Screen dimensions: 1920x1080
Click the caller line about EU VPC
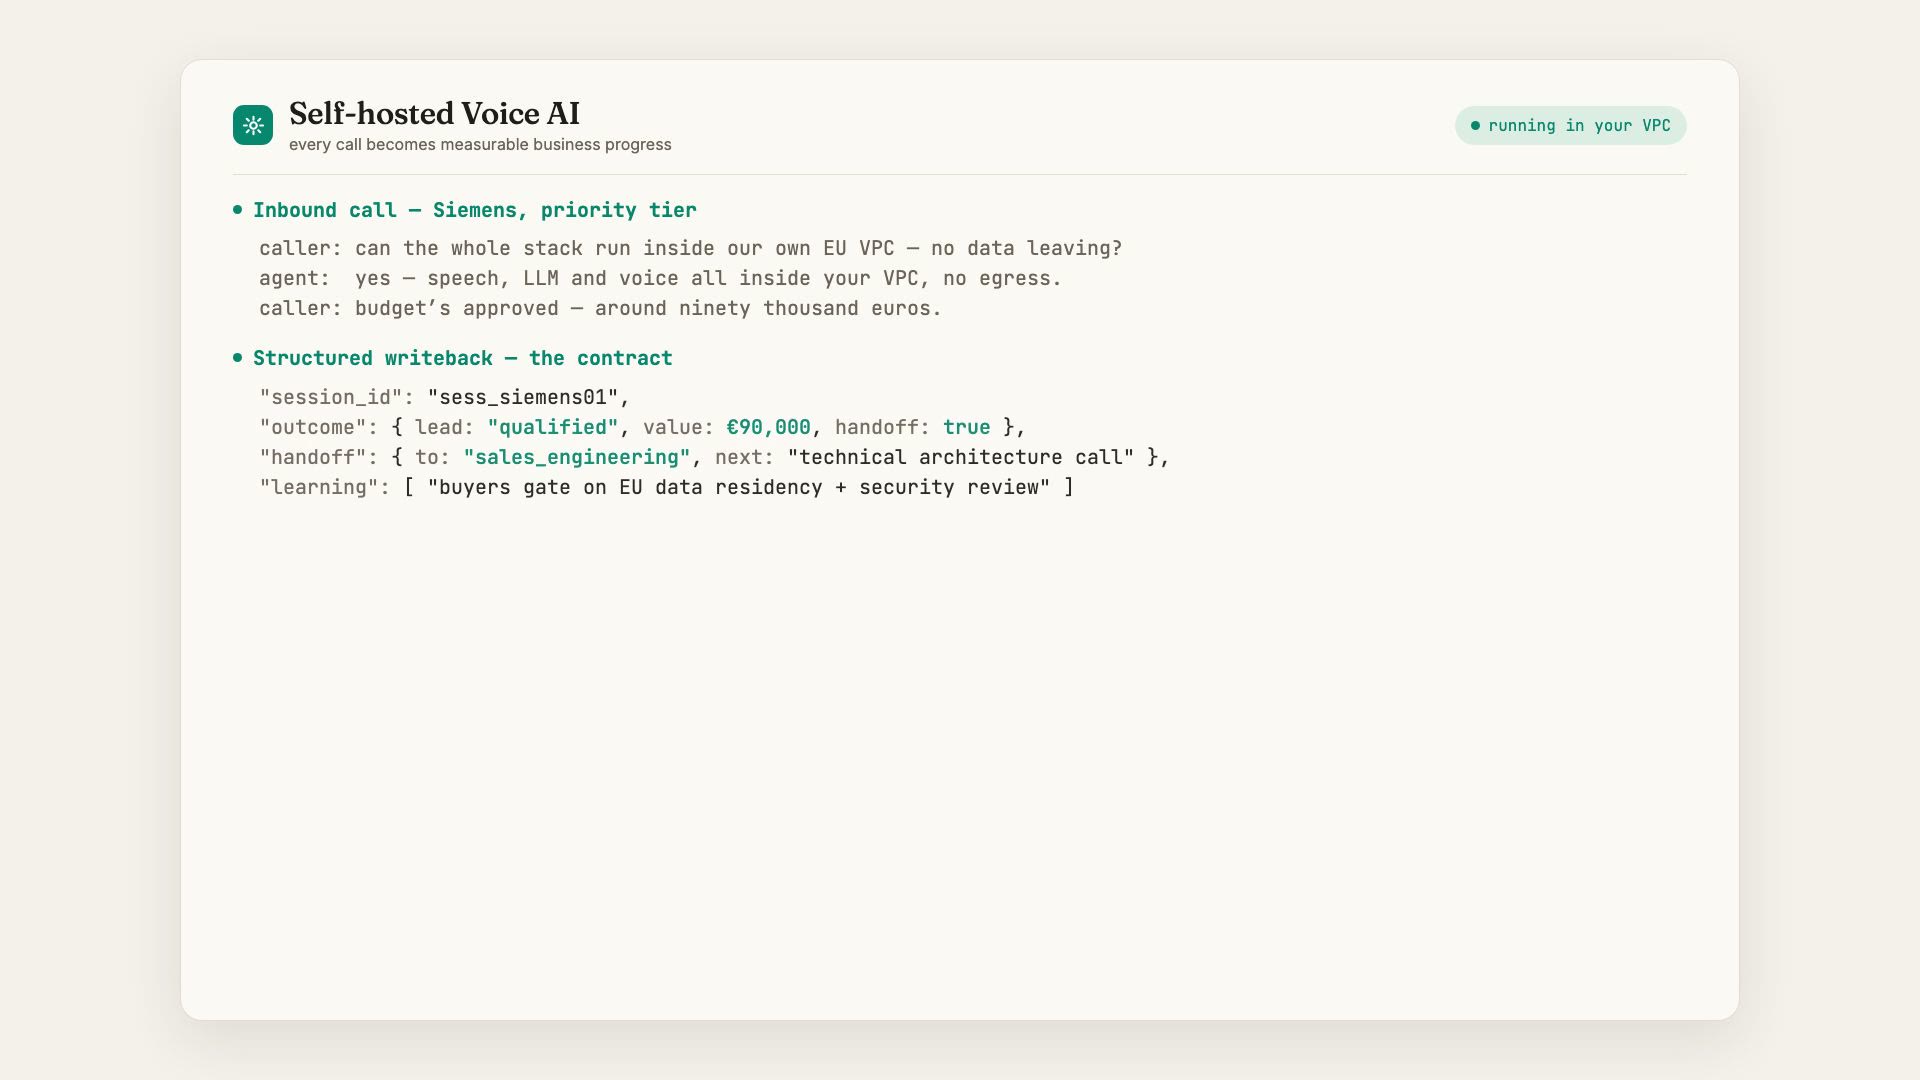690,248
